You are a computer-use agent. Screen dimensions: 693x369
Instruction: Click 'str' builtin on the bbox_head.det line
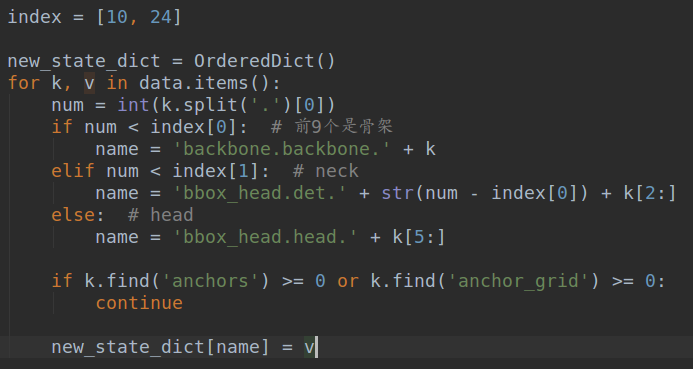point(398,193)
